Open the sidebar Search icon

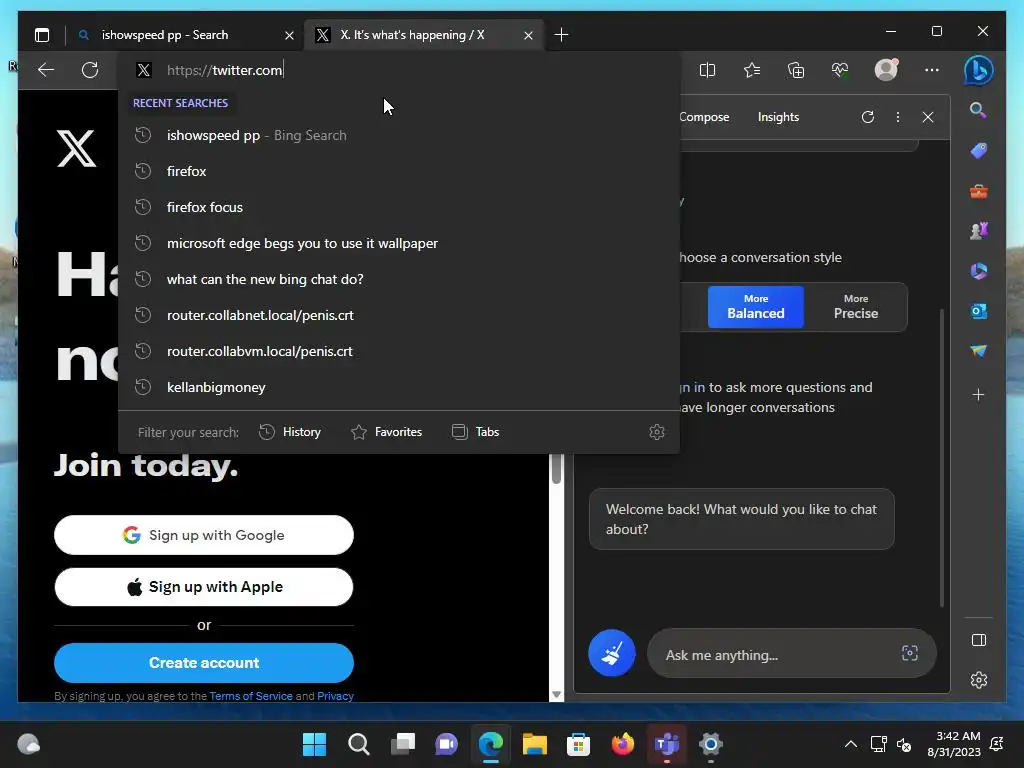click(978, 110)
